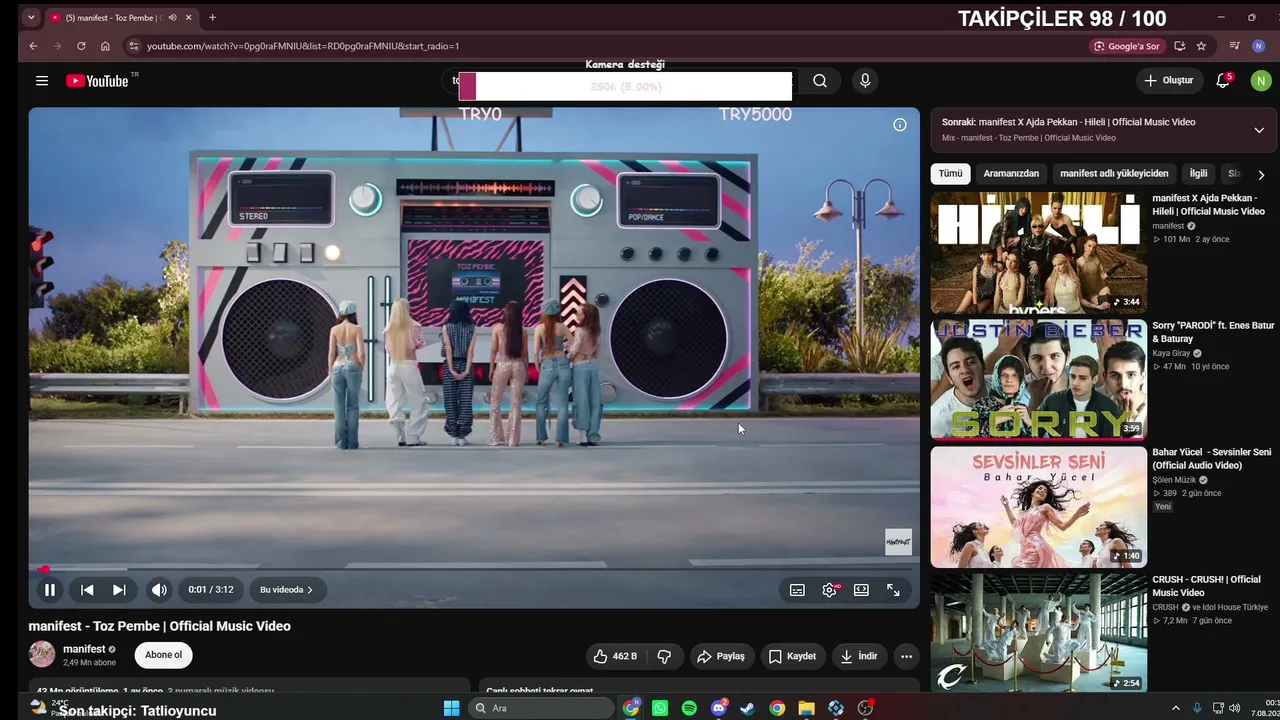This screenshot has height=720, width=1280.
Task: Reload the page in the browser
Action: click(x=81, y=46)
